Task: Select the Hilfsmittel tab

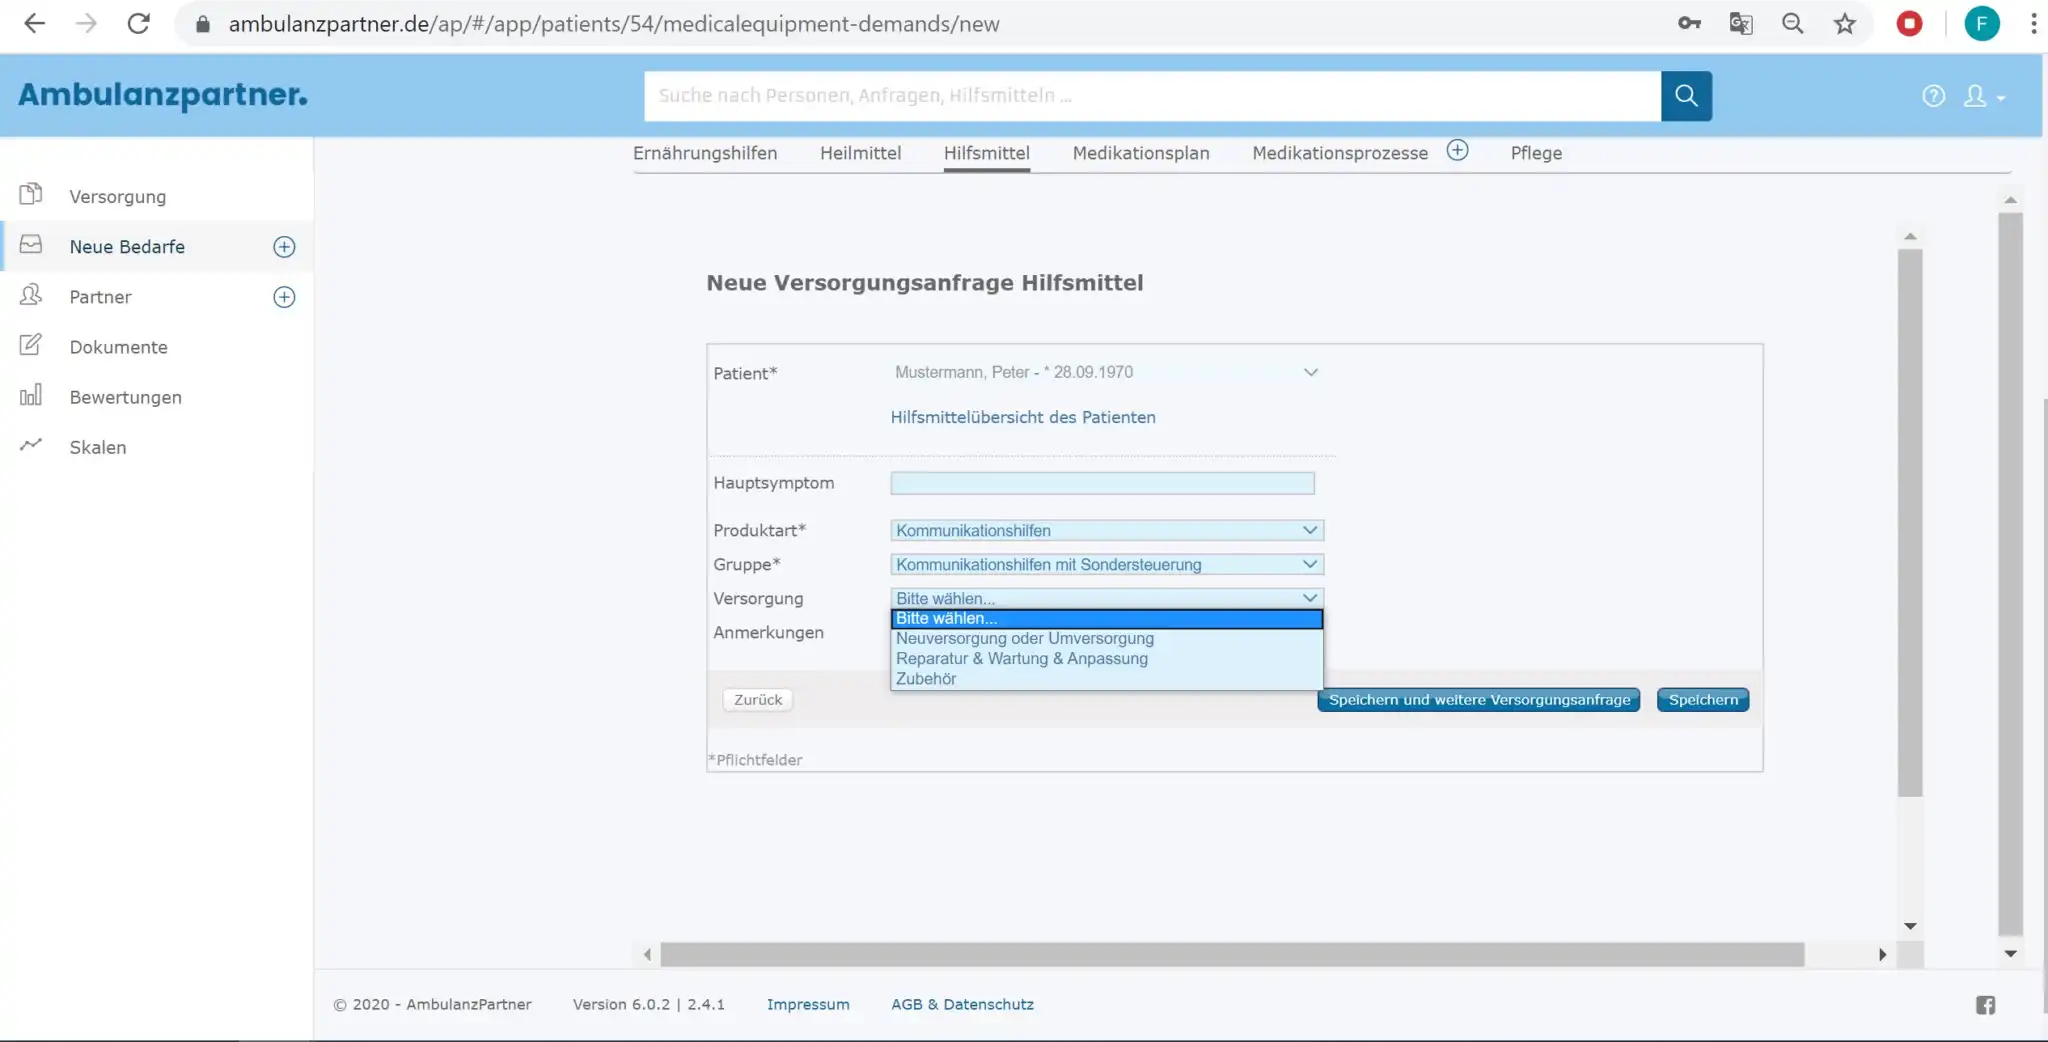Action: point(987,153)
